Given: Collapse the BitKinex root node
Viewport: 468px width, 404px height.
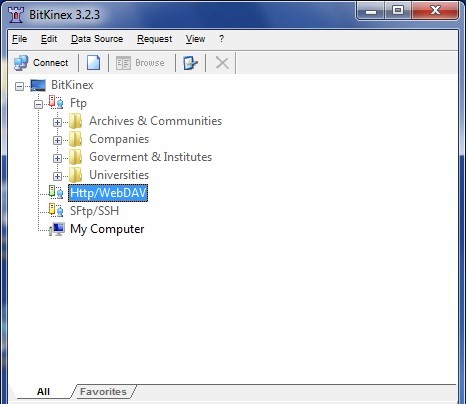Looking at the screenshot, I should [x=20, y=86].
